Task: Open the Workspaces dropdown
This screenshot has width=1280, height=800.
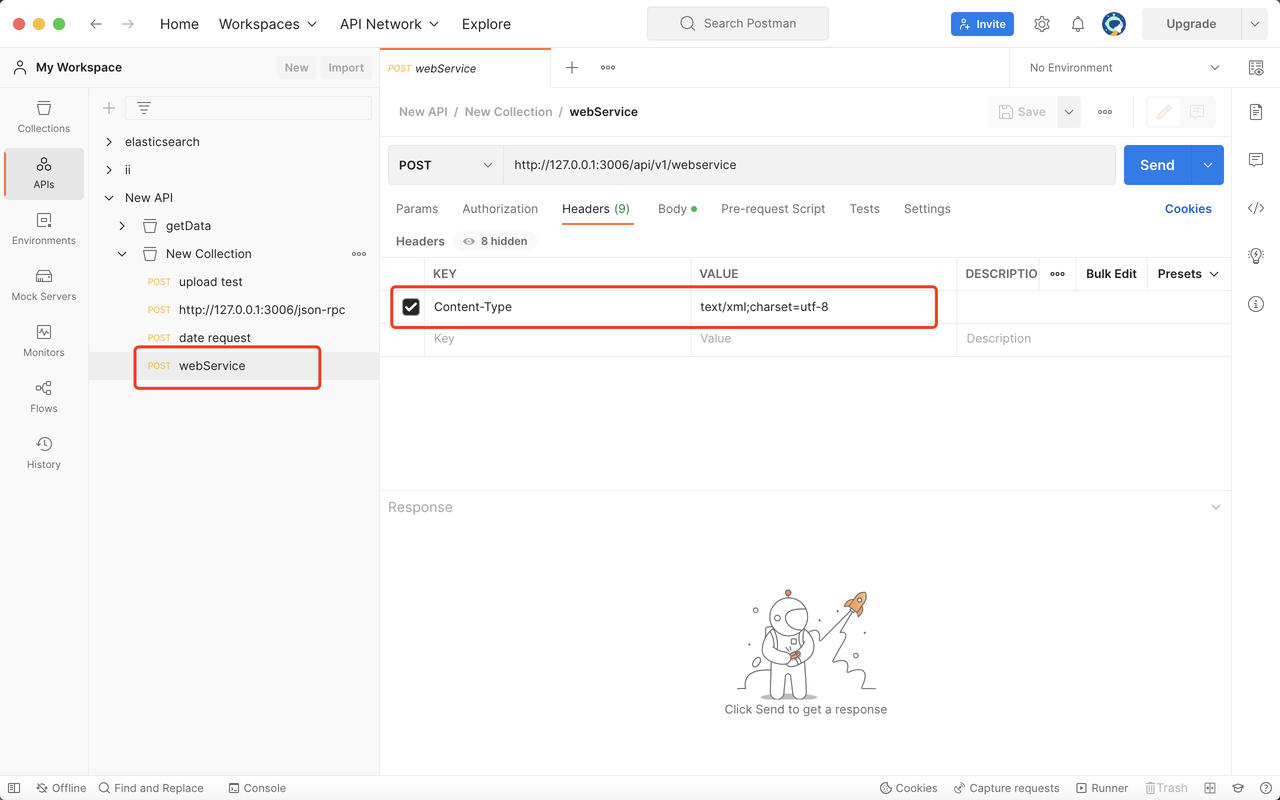Action: pyautogui.click(x=268, y=24)
